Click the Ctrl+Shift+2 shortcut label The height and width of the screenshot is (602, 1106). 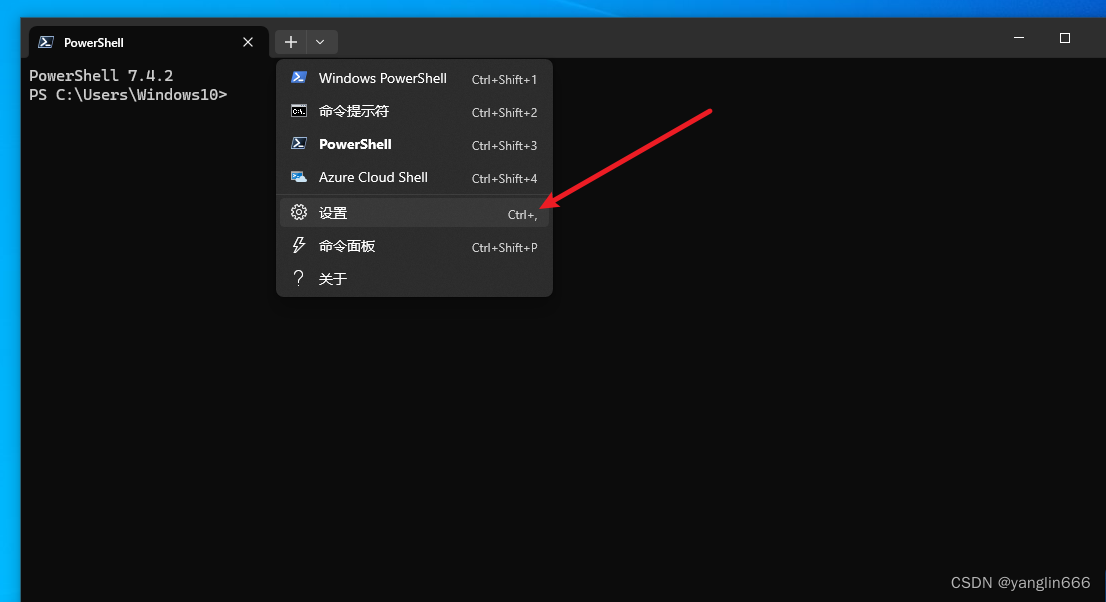pos(504,113)
